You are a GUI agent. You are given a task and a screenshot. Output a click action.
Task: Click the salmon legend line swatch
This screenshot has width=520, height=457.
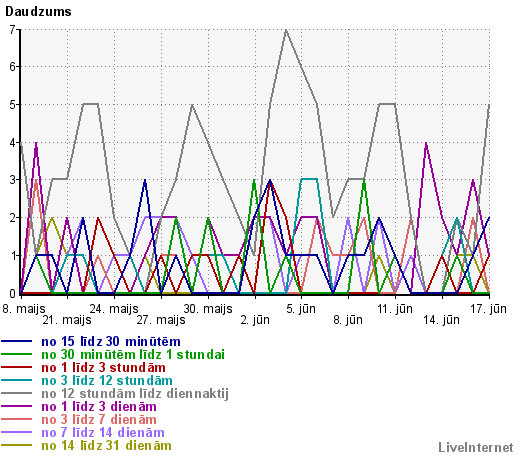point(17,419)
